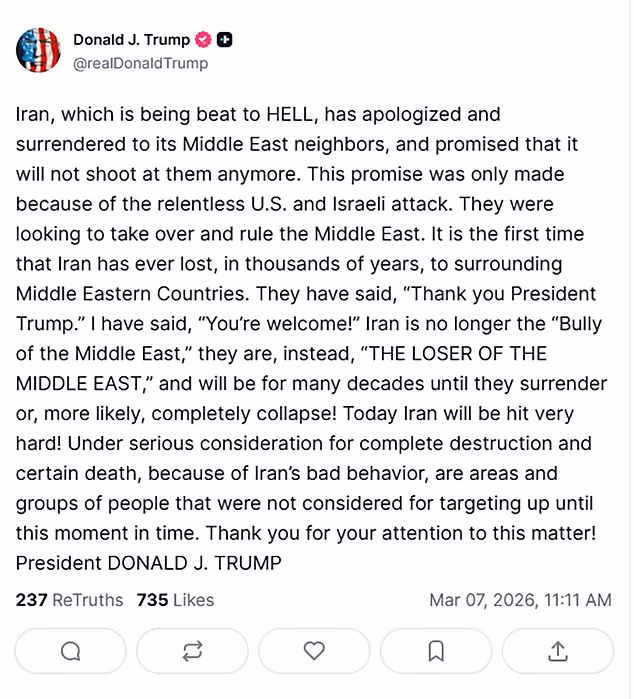This screenshot has height=699, width=634.
Task: ReTruth this post using the arrows icon
Action: [x=192, y=651]
